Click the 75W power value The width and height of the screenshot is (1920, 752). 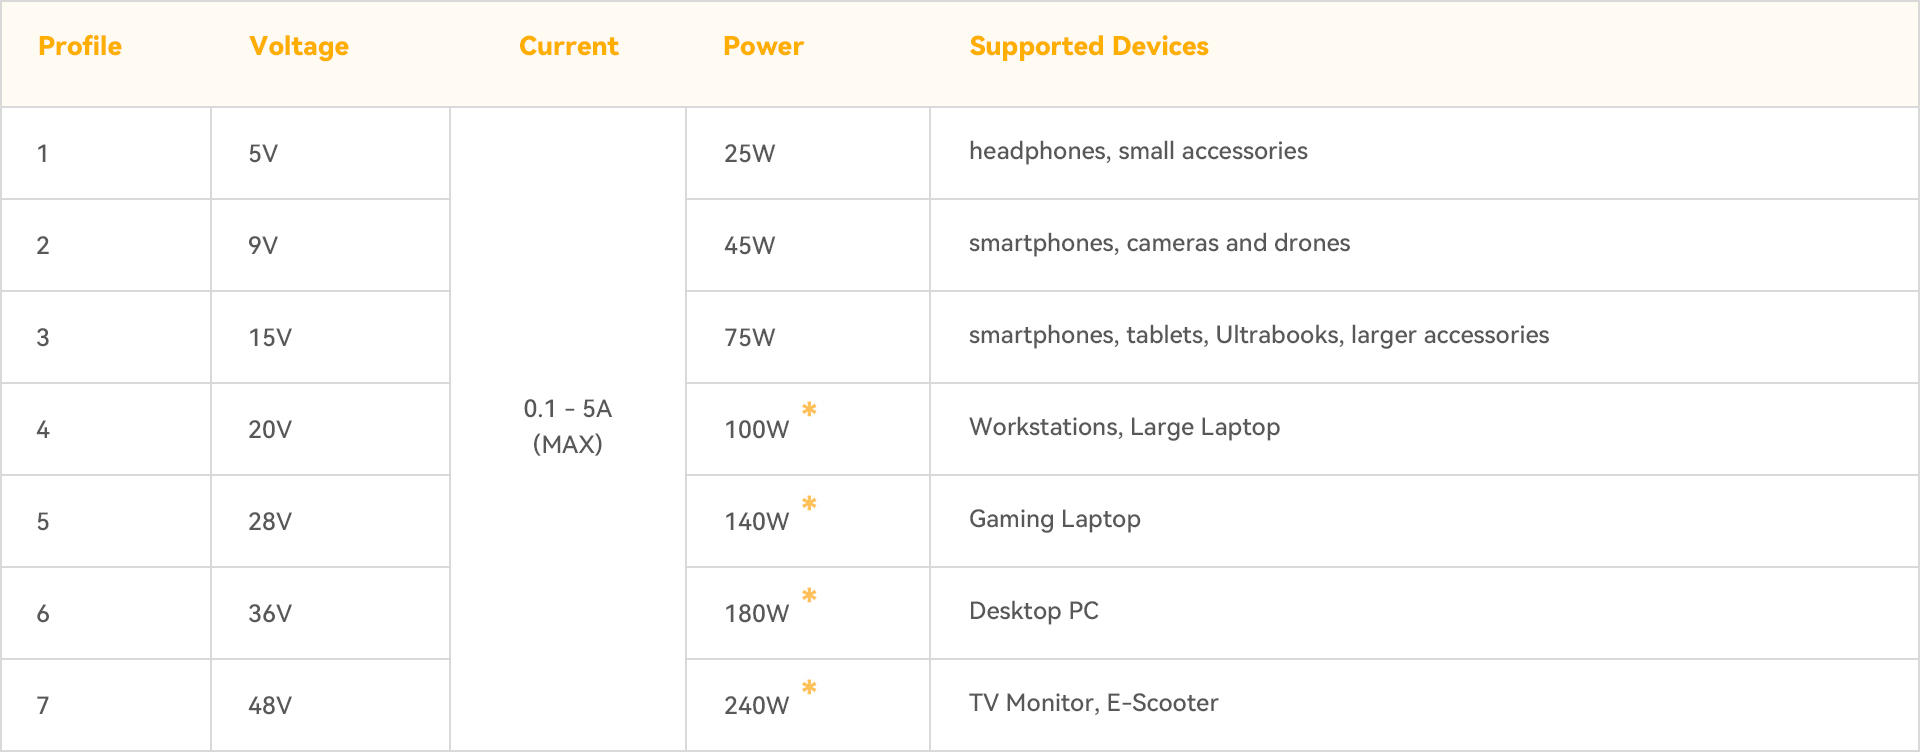coord(750,337)
